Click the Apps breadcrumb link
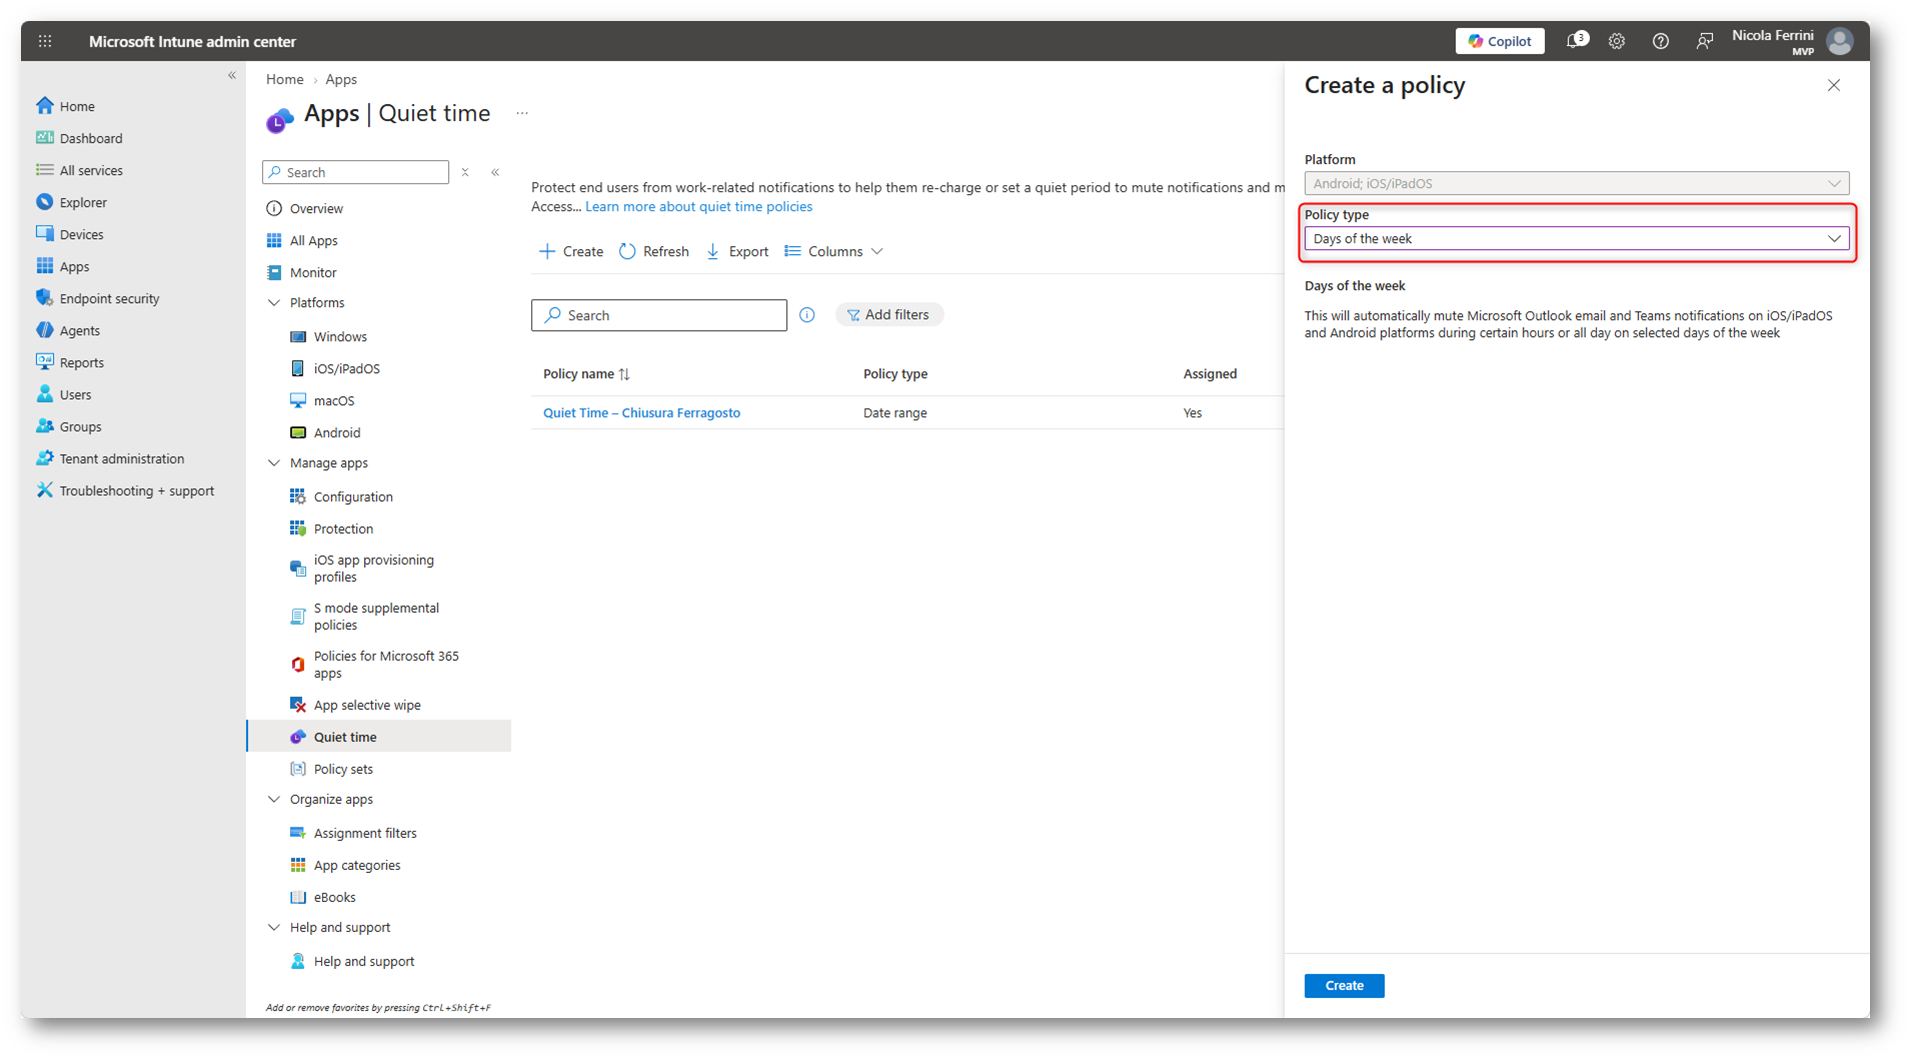 341,79
